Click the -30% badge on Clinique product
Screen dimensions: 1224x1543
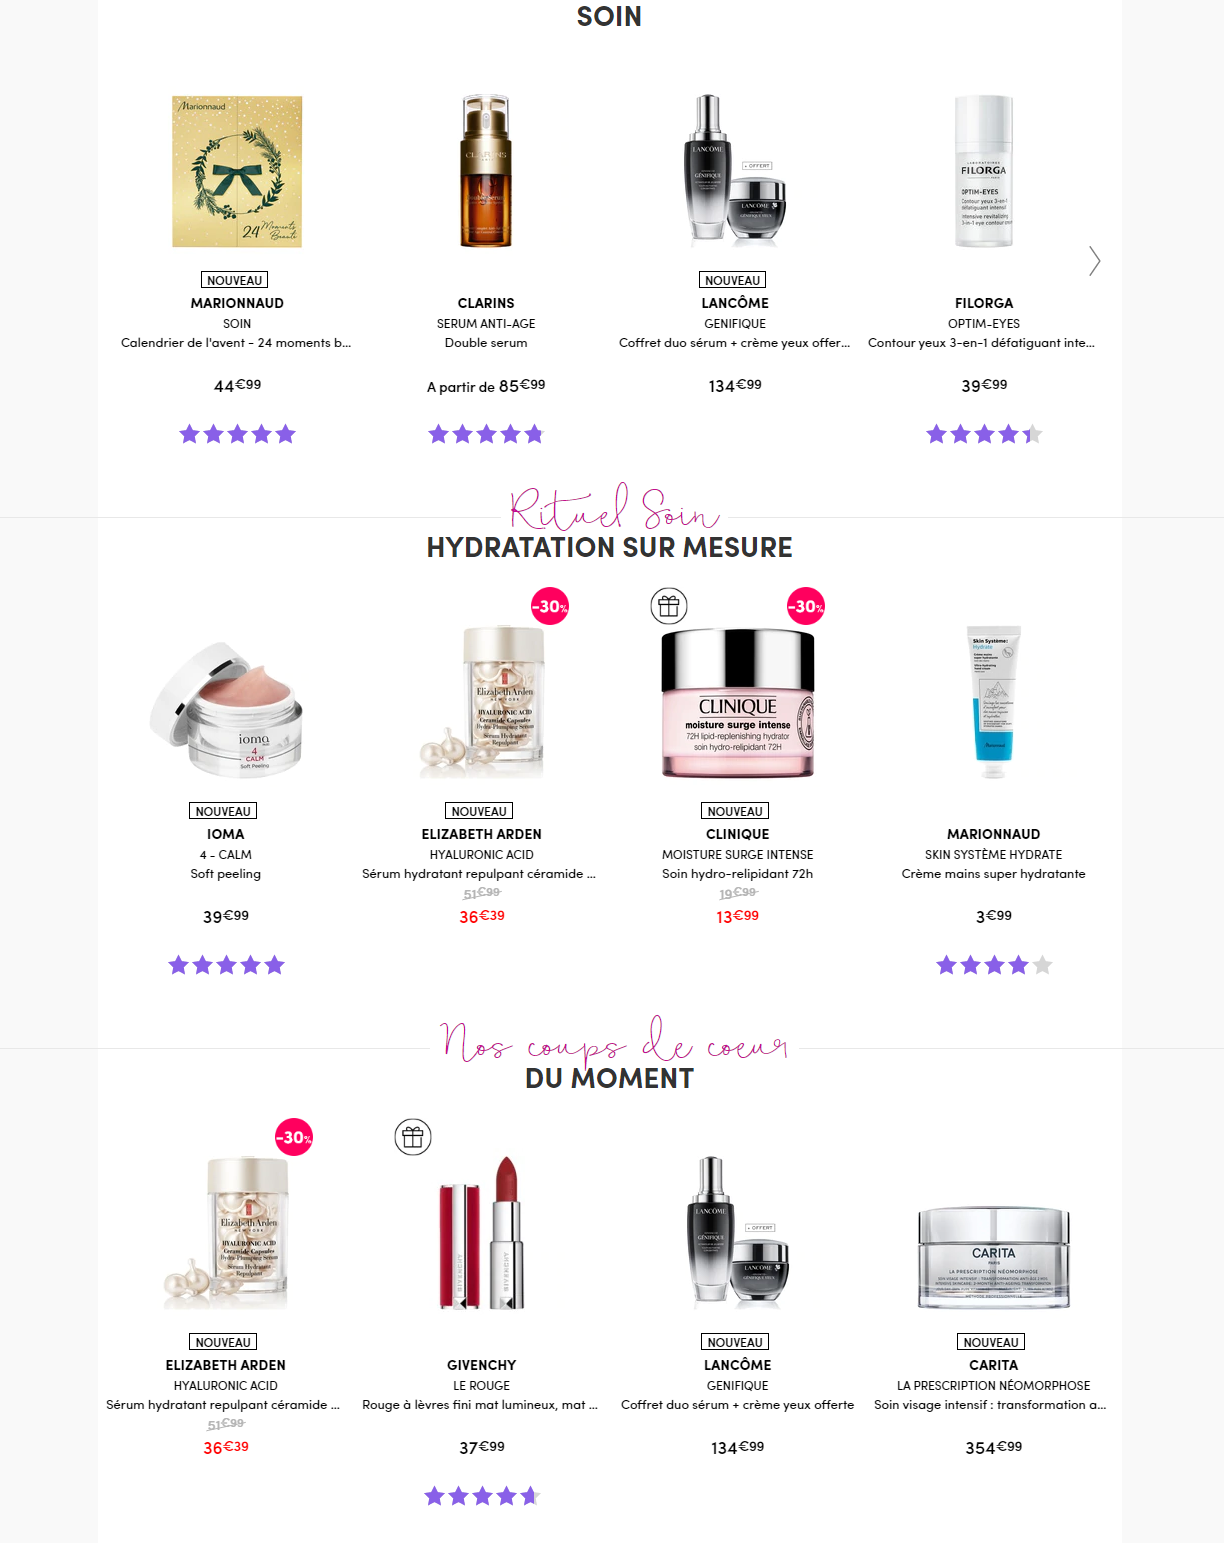click(x=806, y=606)
